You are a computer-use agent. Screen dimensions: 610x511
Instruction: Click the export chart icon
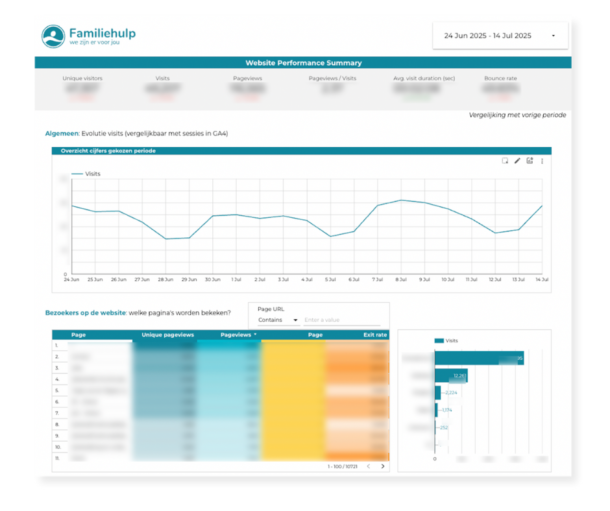tap(529, 160)
